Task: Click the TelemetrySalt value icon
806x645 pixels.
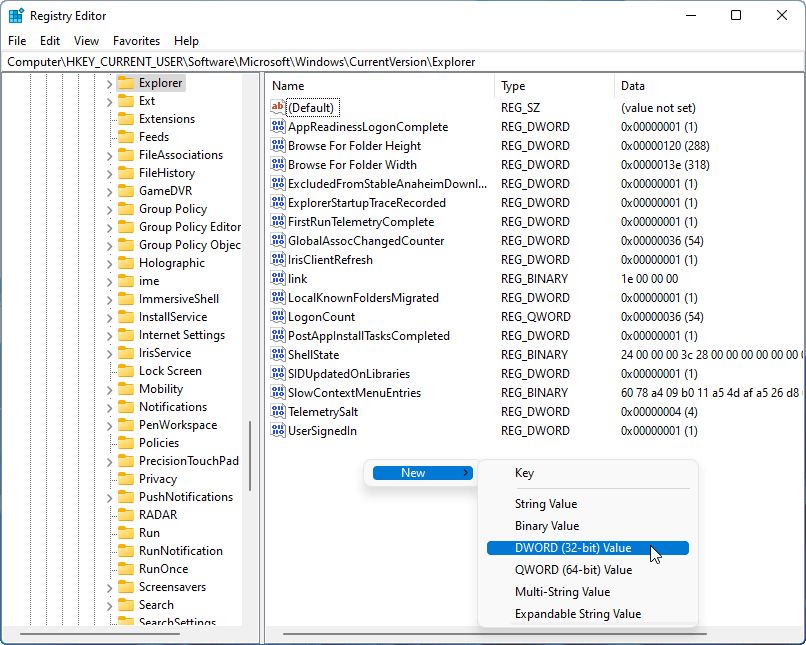Action: coord(278,412)
